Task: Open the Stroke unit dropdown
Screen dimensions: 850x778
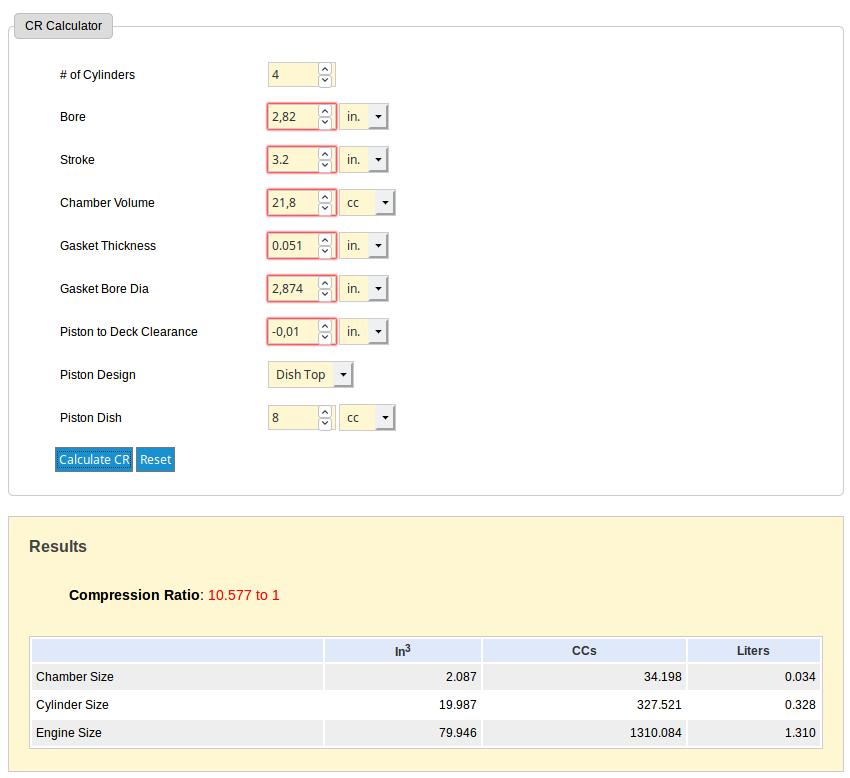Action: (364, 160)
